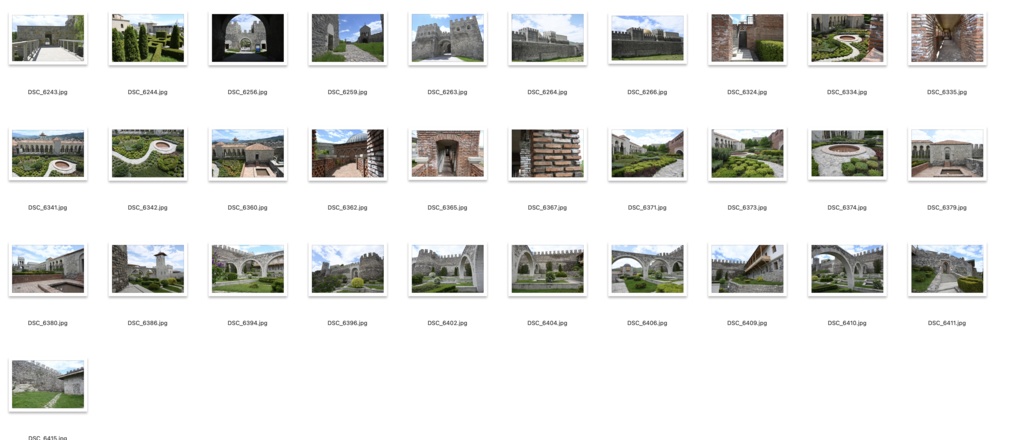This screenshot has width=1024, height=440.
Task: Select the DSC_6264.jpg photo thumbnail
Action: pyautogui.click(x=547, y=38)
